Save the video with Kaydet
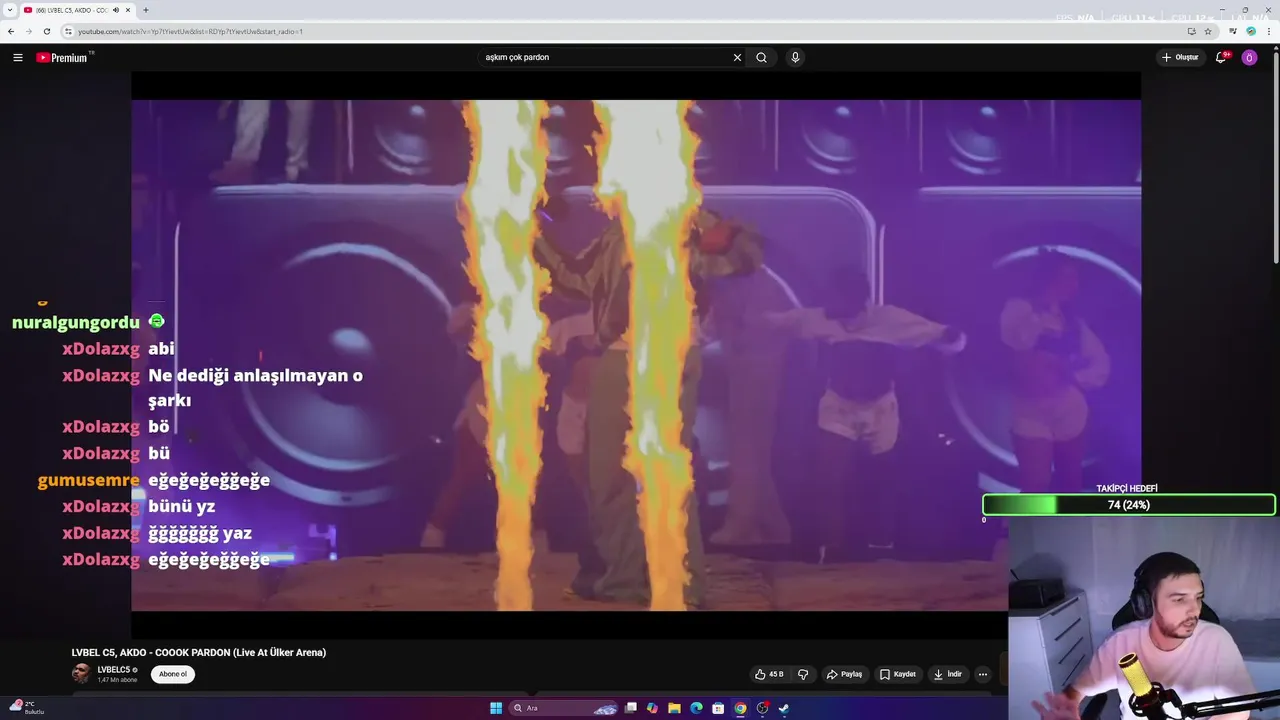Viewport: 1280px width, 720px height. pos(897,674)
